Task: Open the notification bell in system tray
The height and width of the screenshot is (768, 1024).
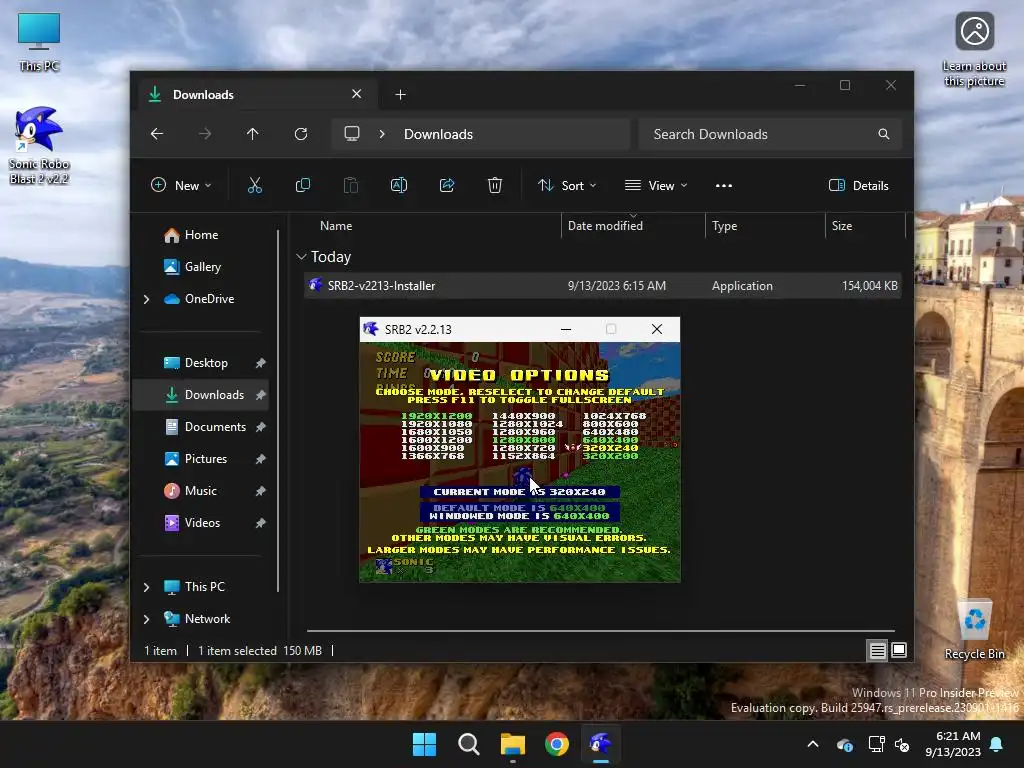Action: point(997,744)
